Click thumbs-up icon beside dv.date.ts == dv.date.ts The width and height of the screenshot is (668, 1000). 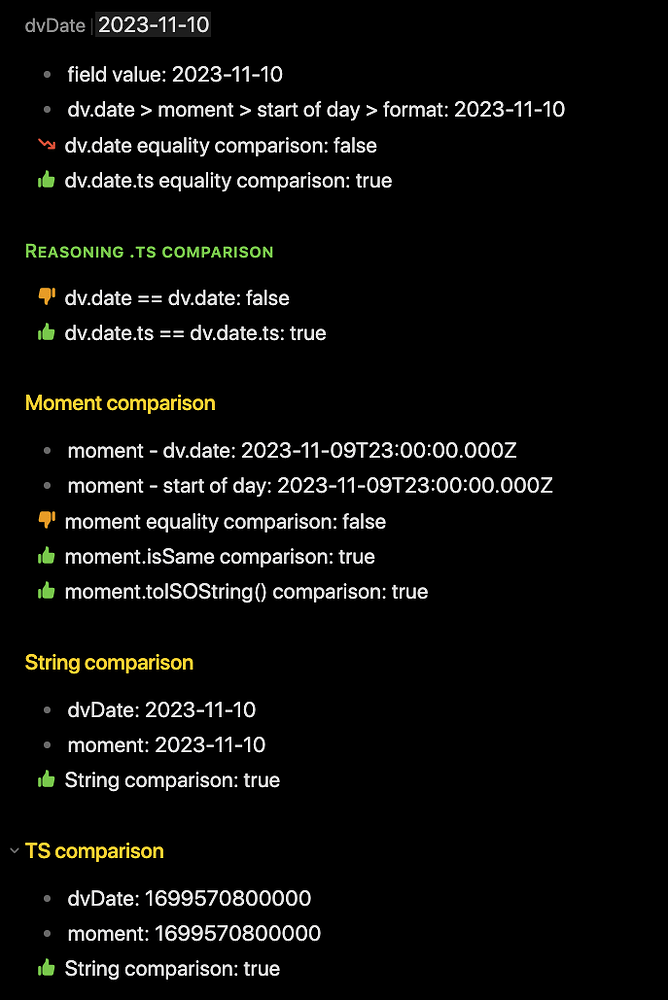point(45,333)
